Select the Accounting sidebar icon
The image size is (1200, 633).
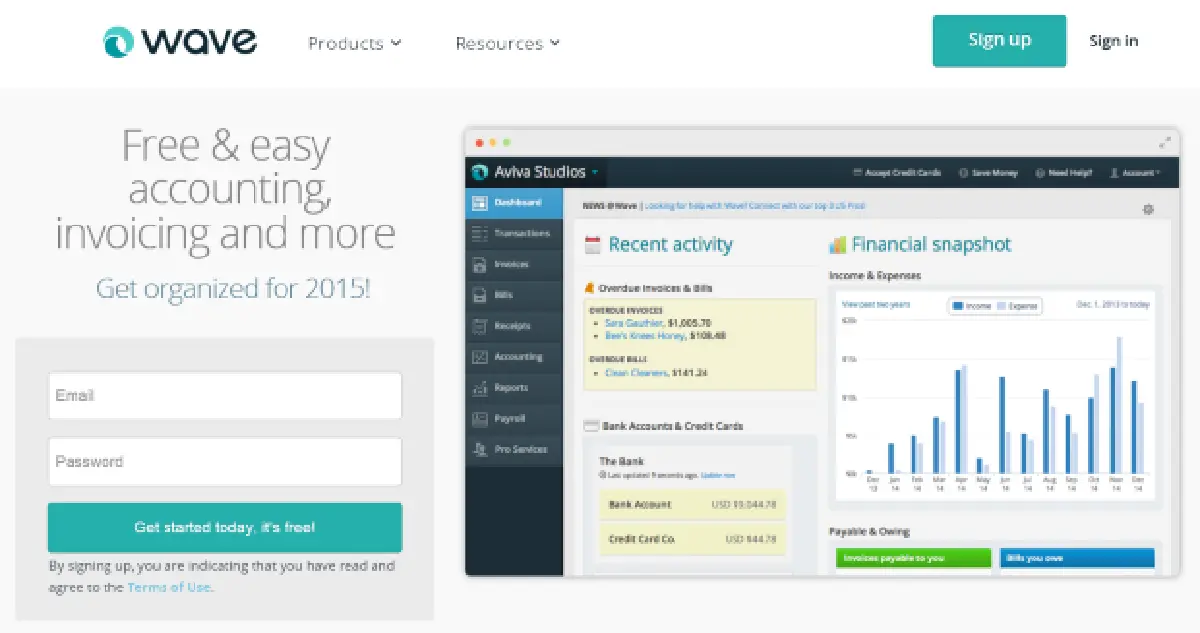pyautogui.click(x=480, y=357)
